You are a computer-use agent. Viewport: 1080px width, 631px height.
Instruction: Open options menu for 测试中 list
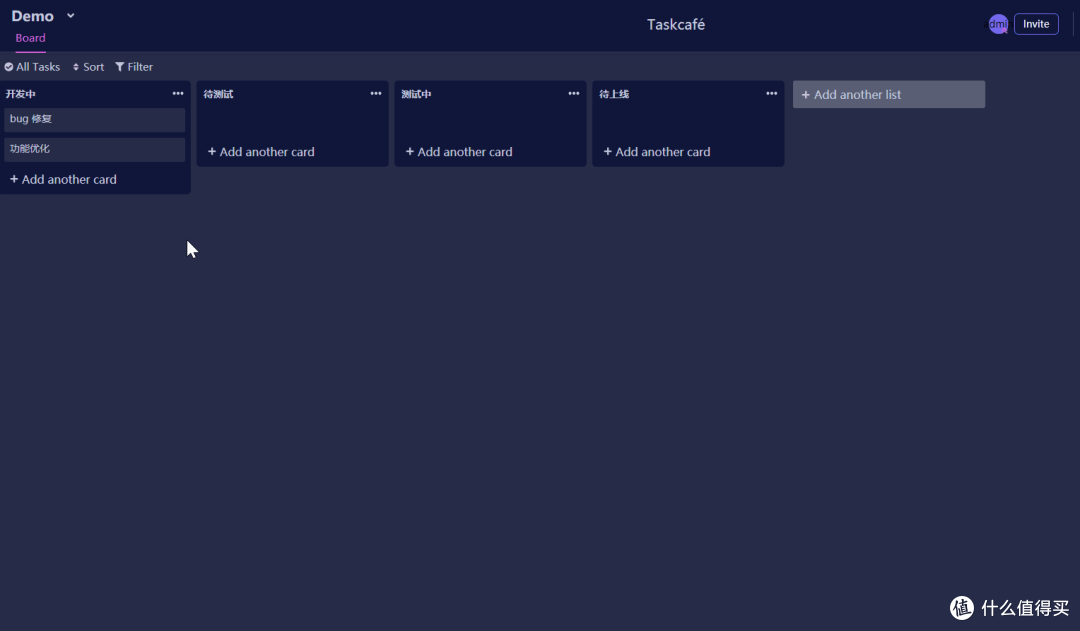coord(573,93)
